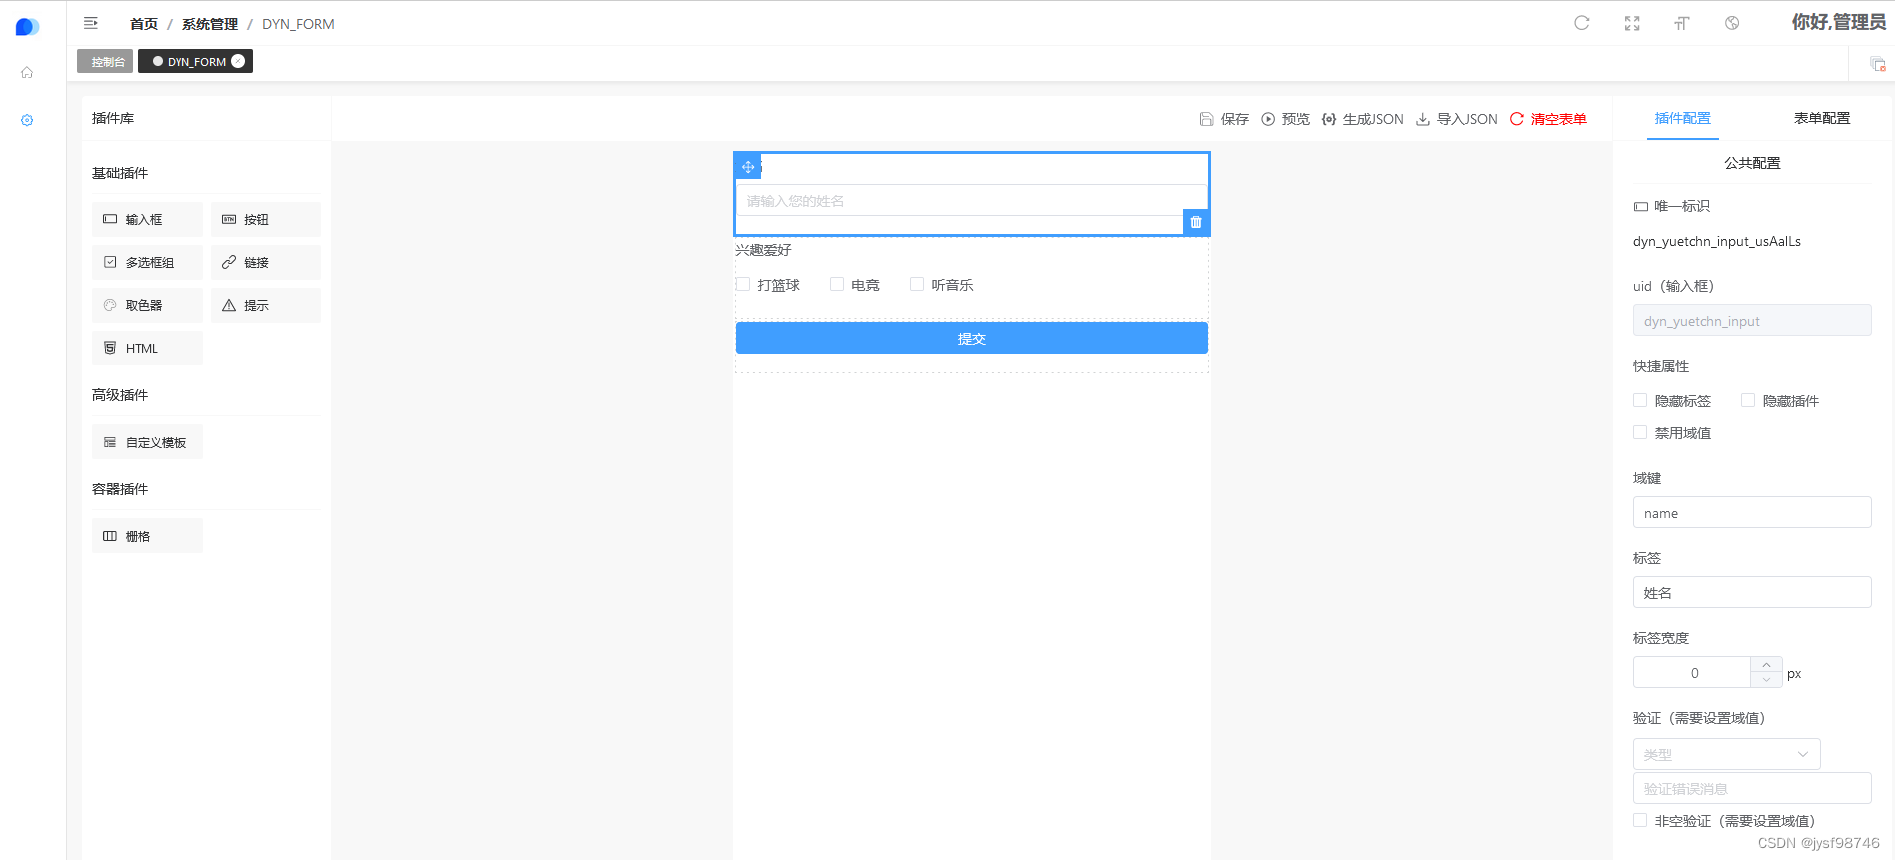Select the DYN_FORM tab
This screenshot has height=860, width=1895.
coord(195,61)
